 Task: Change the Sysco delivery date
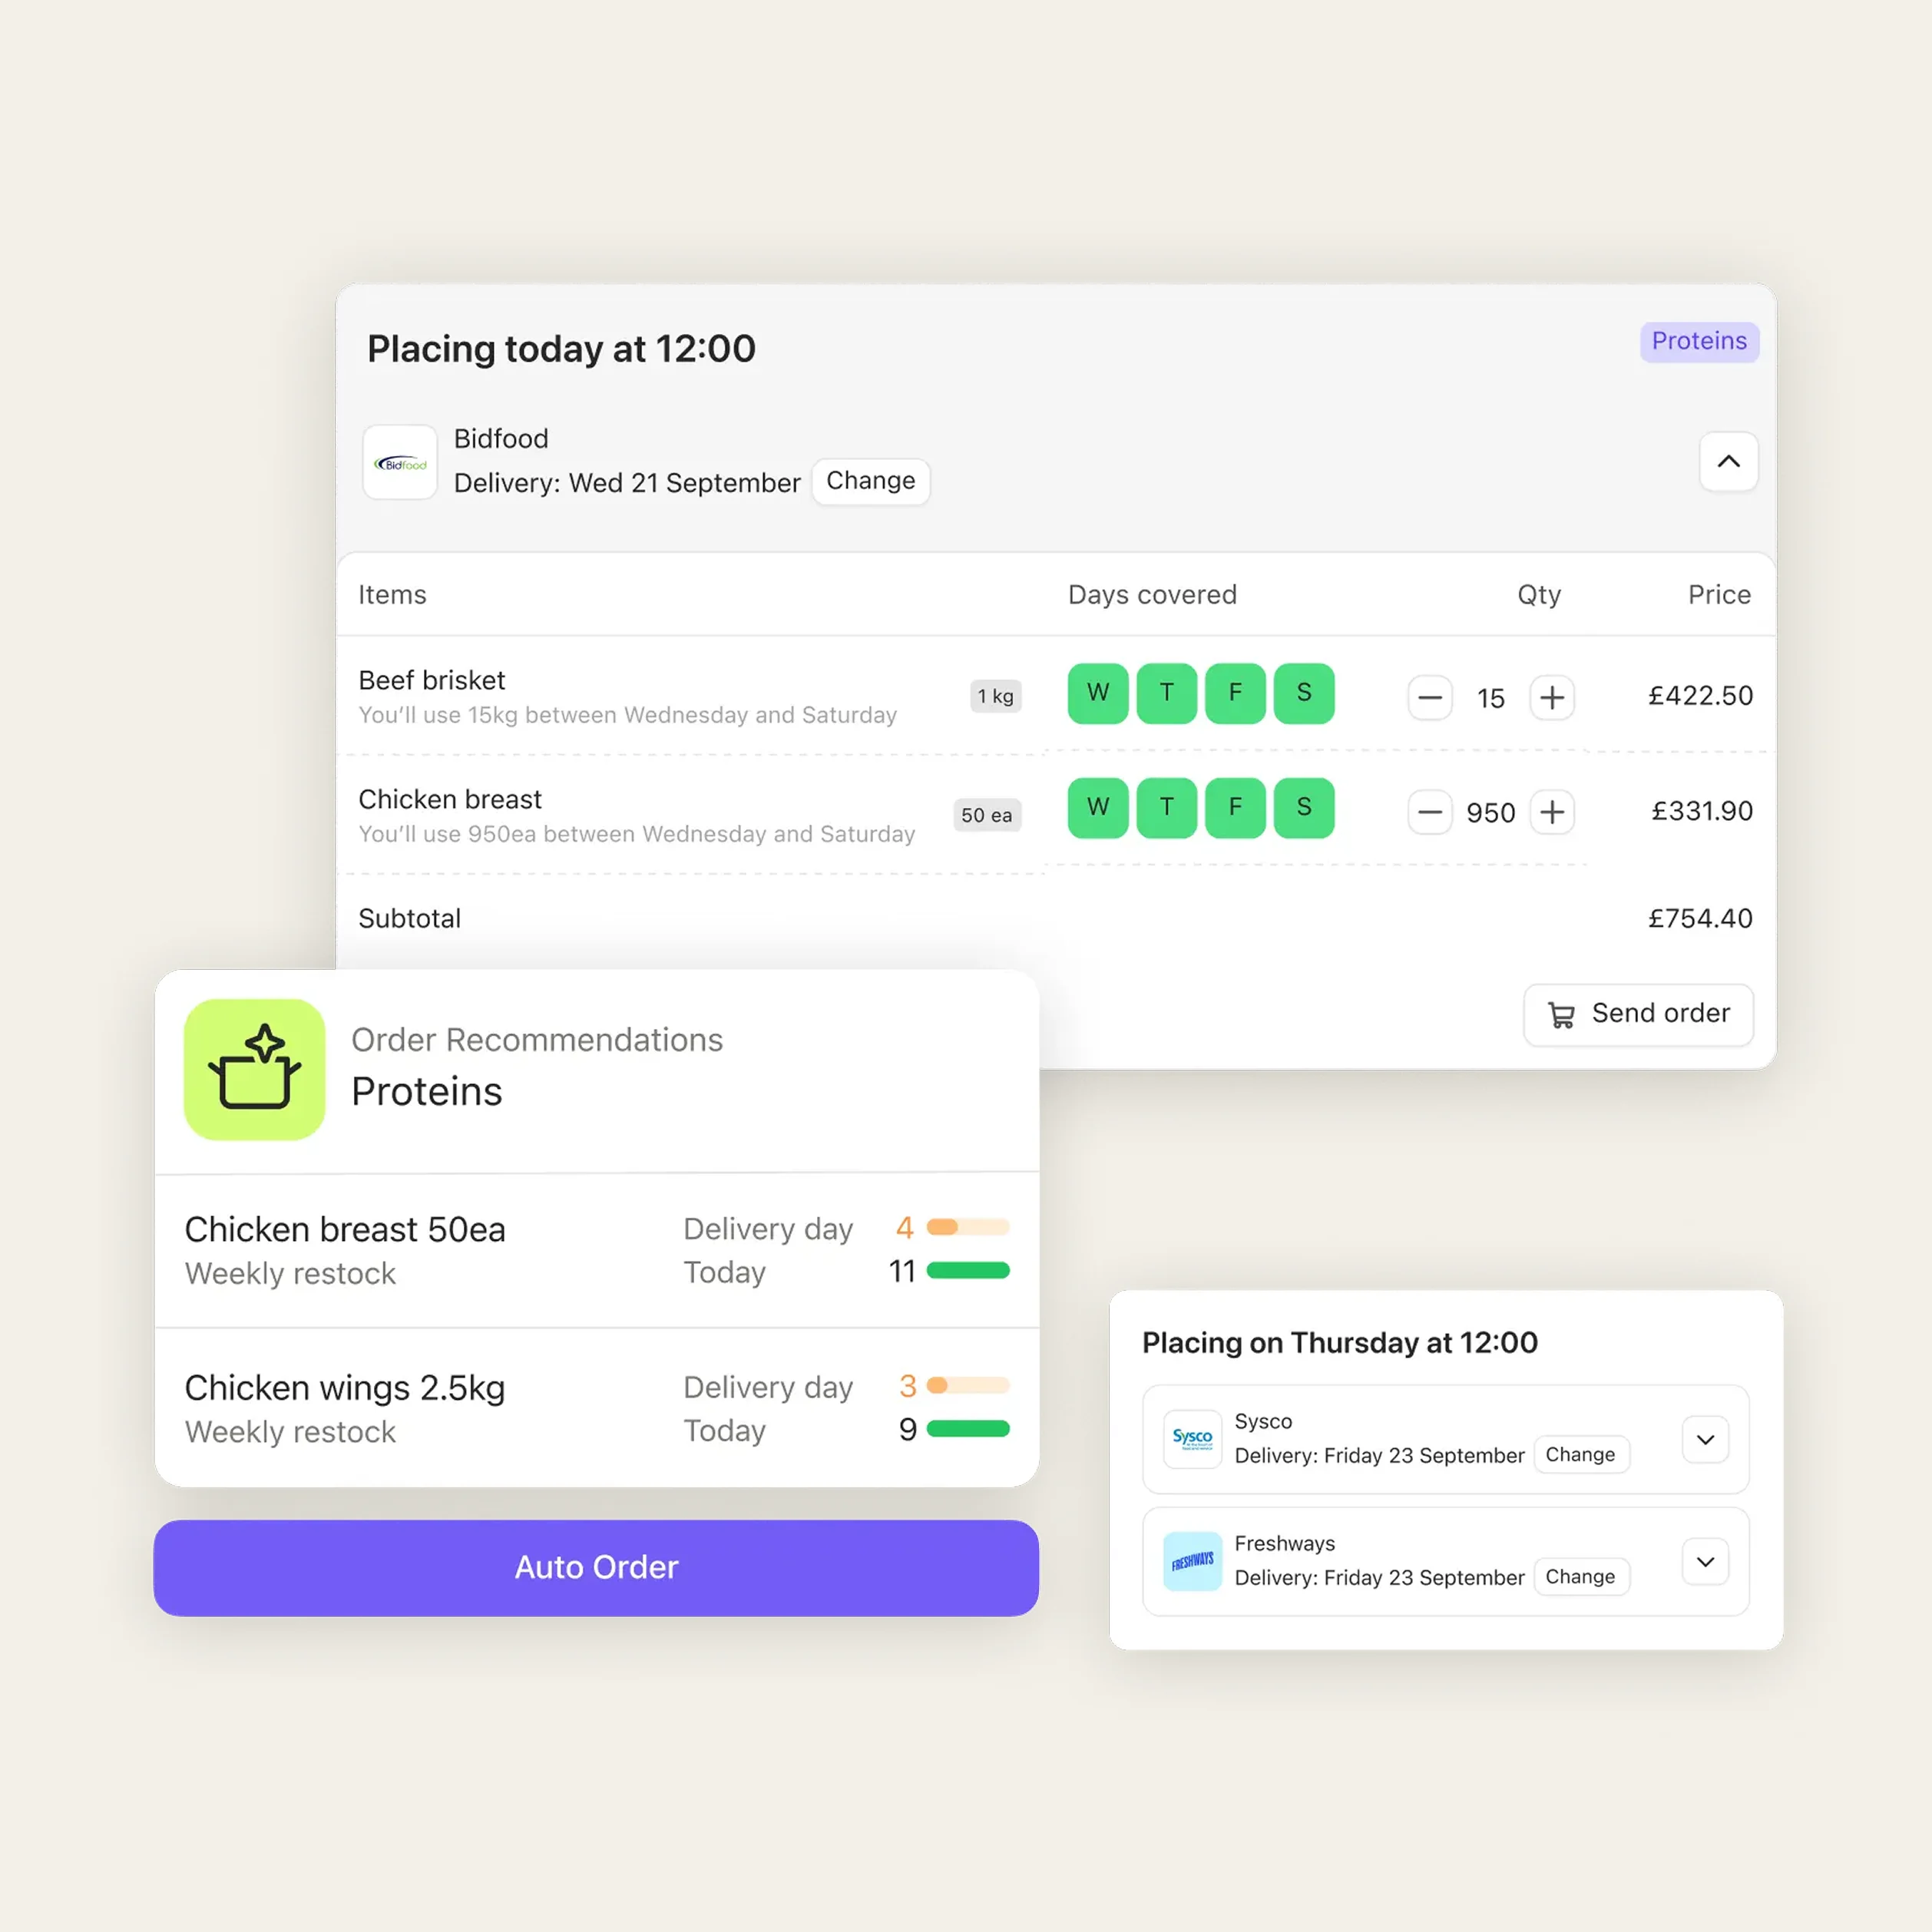1580,1455
